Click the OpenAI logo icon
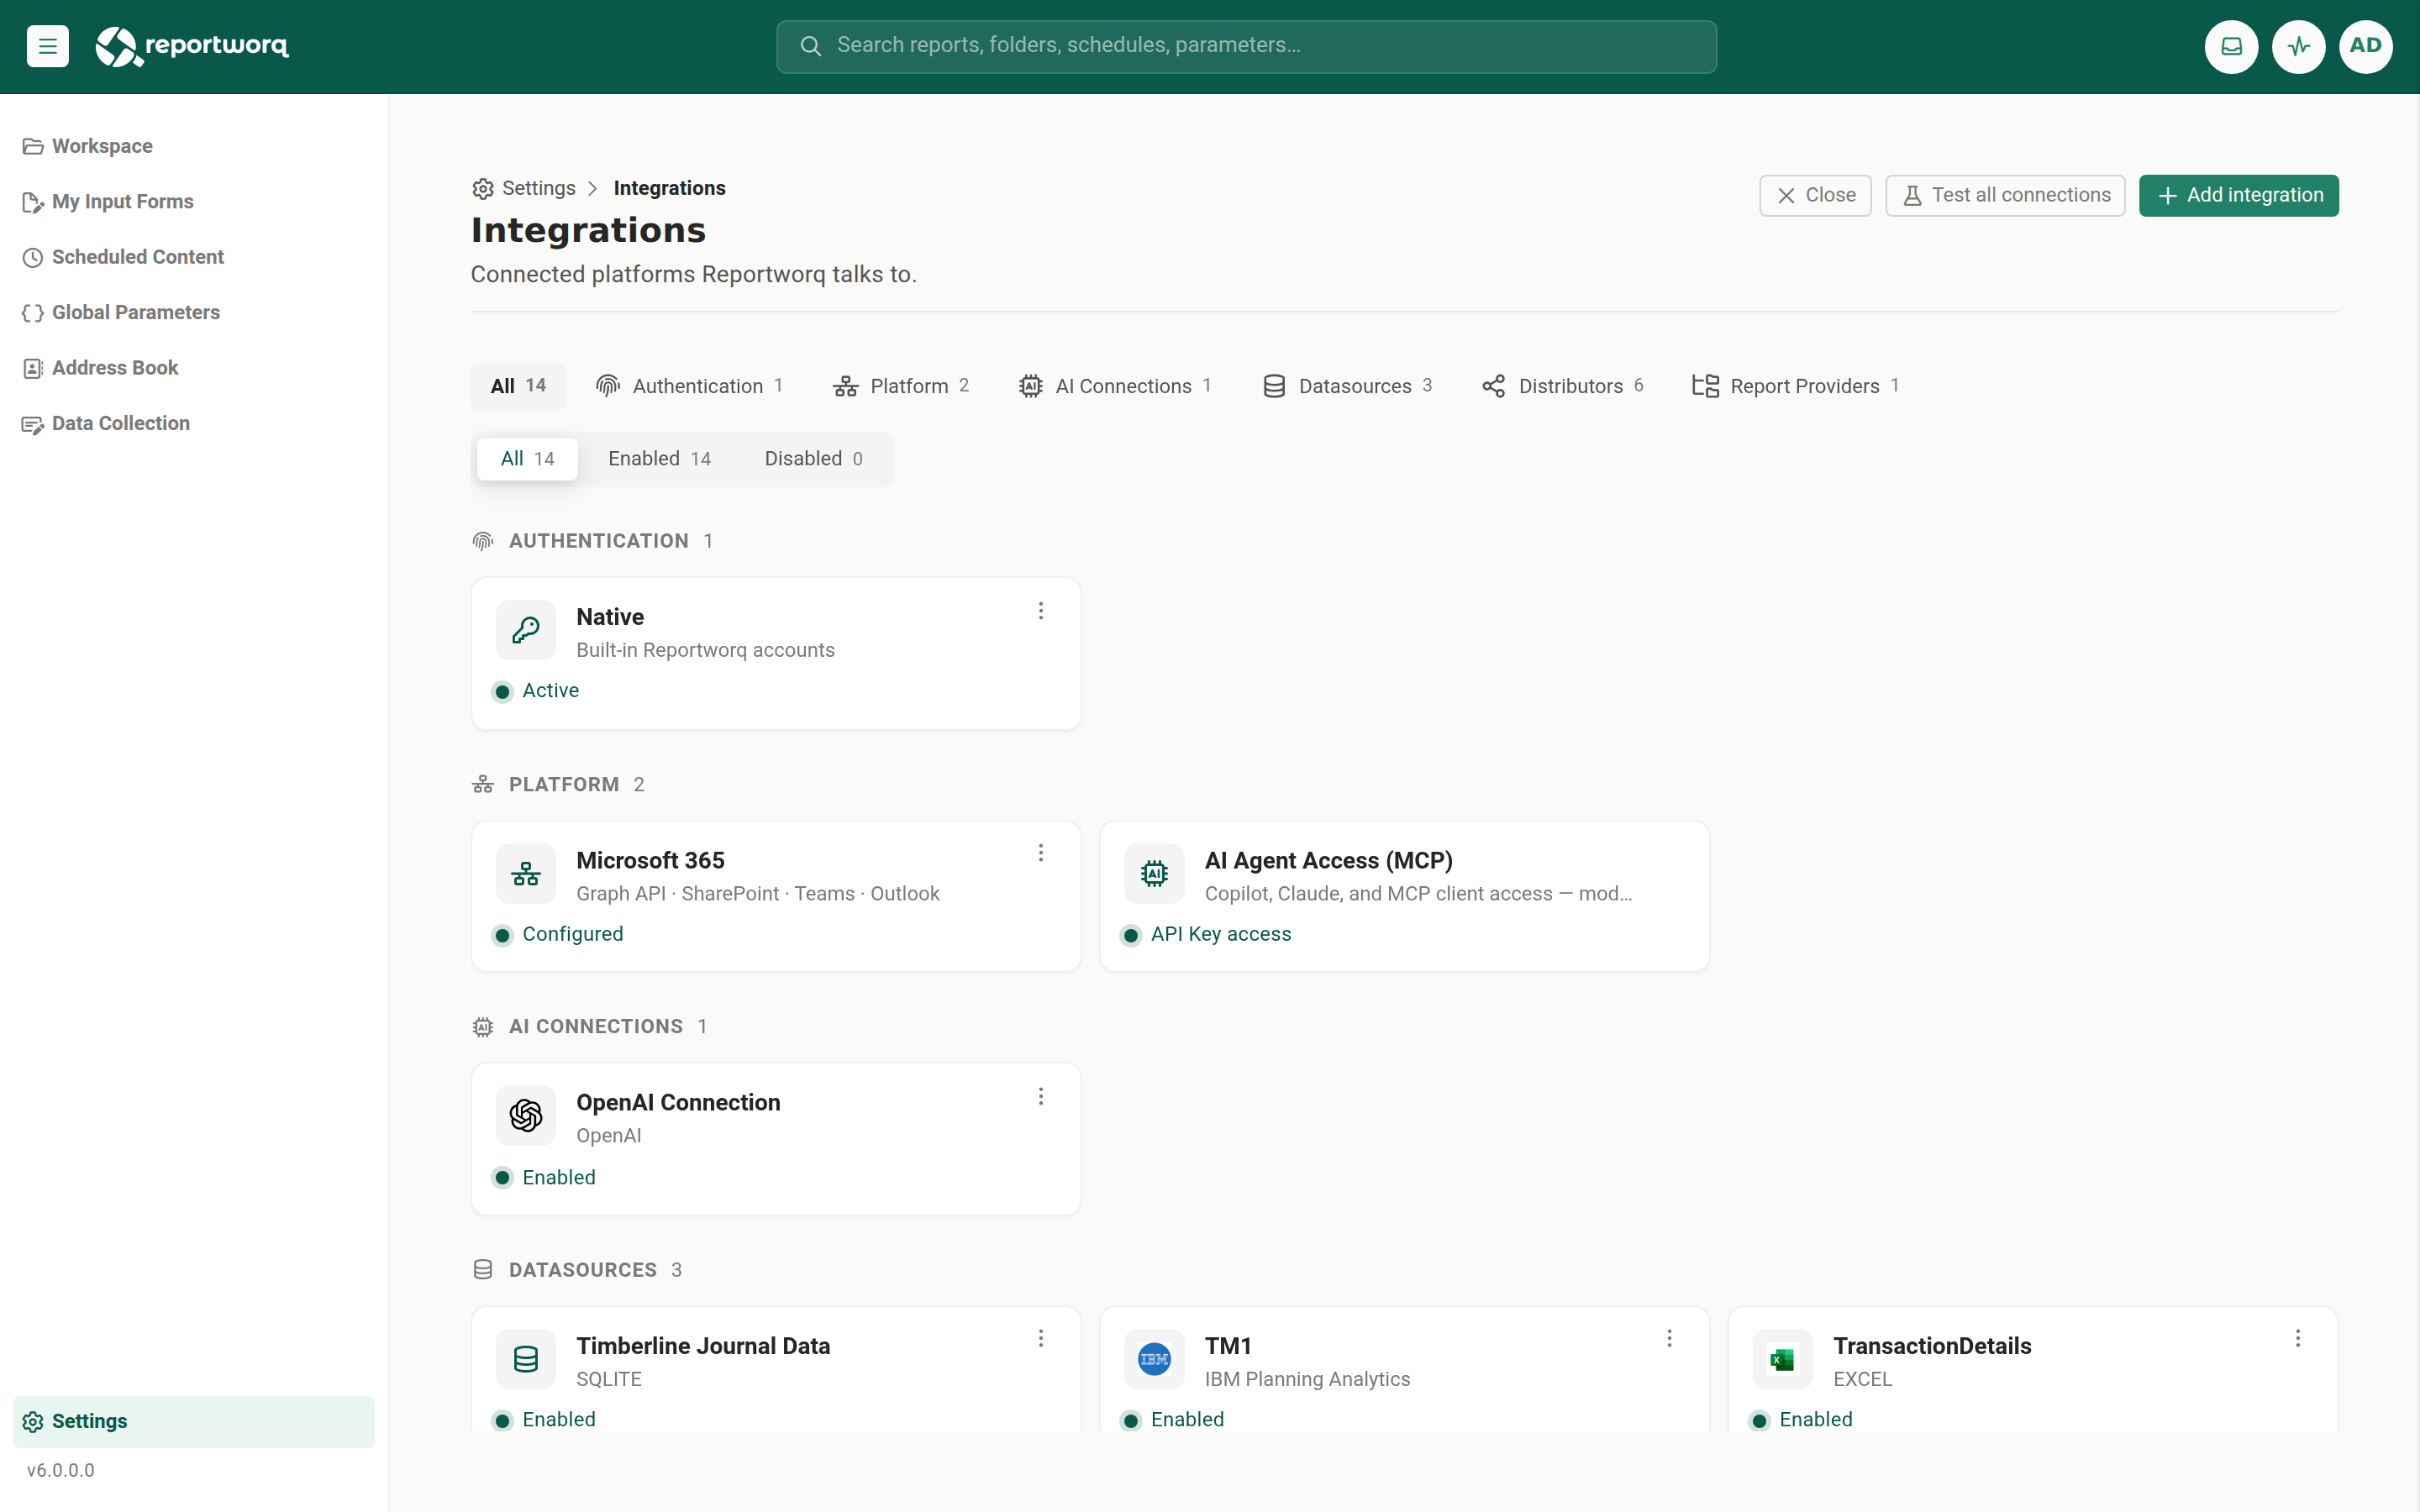This screenshot has height=1512, width=2420. (x=526, y=1116)
